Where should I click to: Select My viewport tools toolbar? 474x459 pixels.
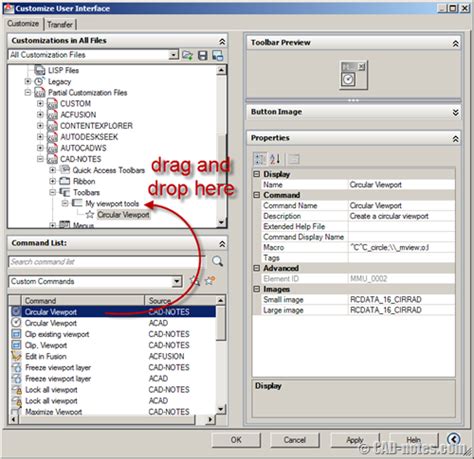click(x=112, y=203)
